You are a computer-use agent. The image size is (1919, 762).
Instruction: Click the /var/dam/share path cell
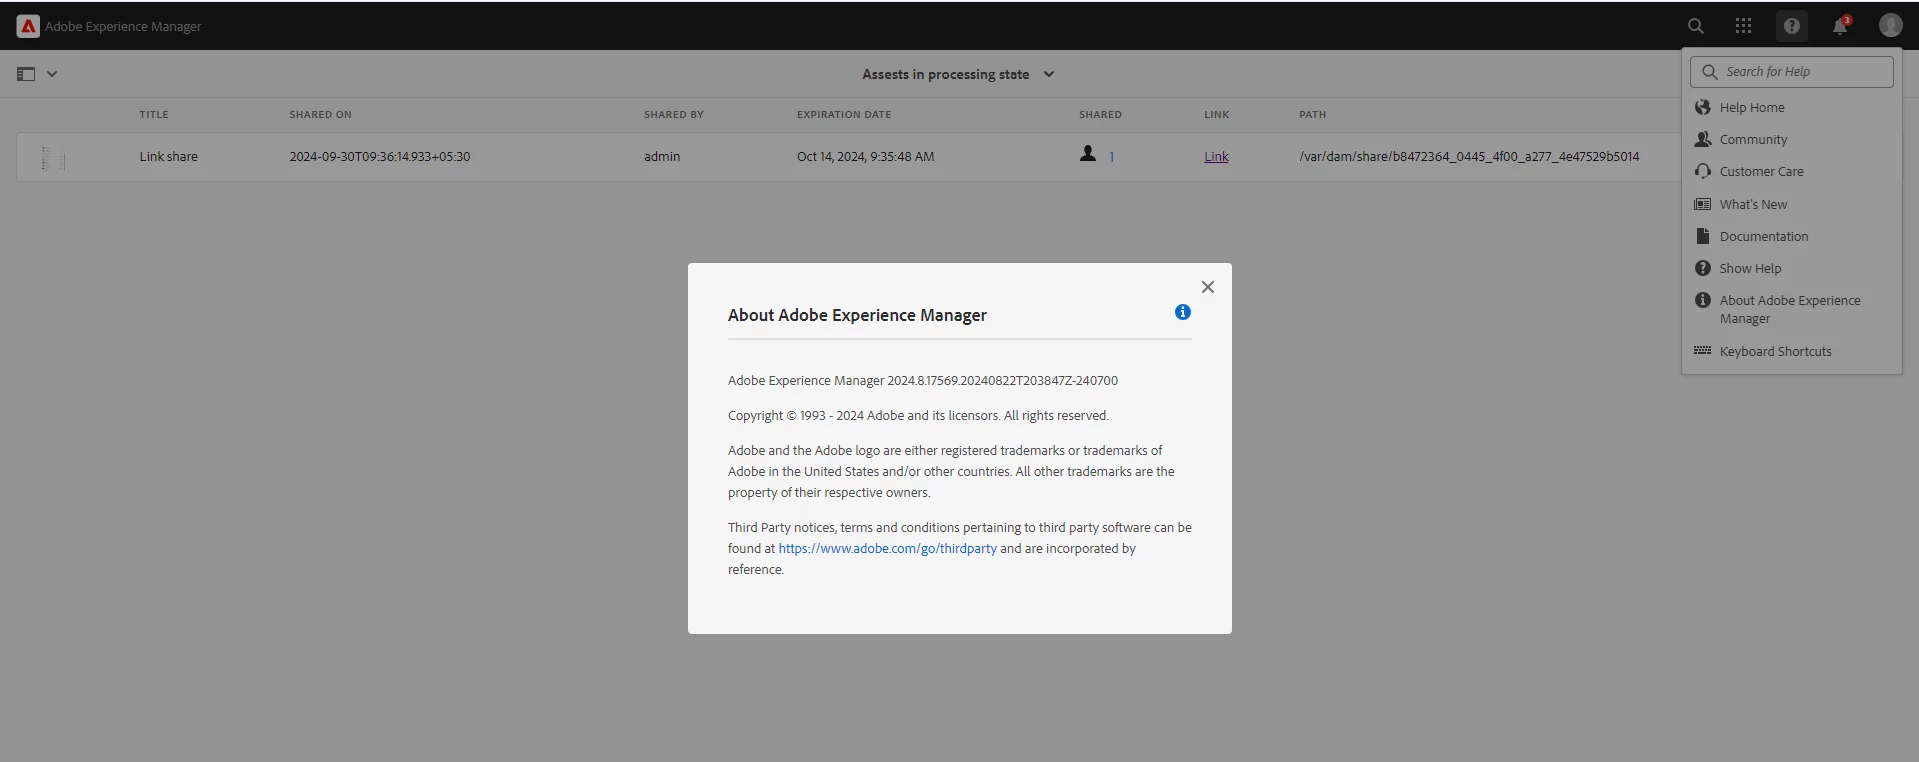click(1469, 157)
